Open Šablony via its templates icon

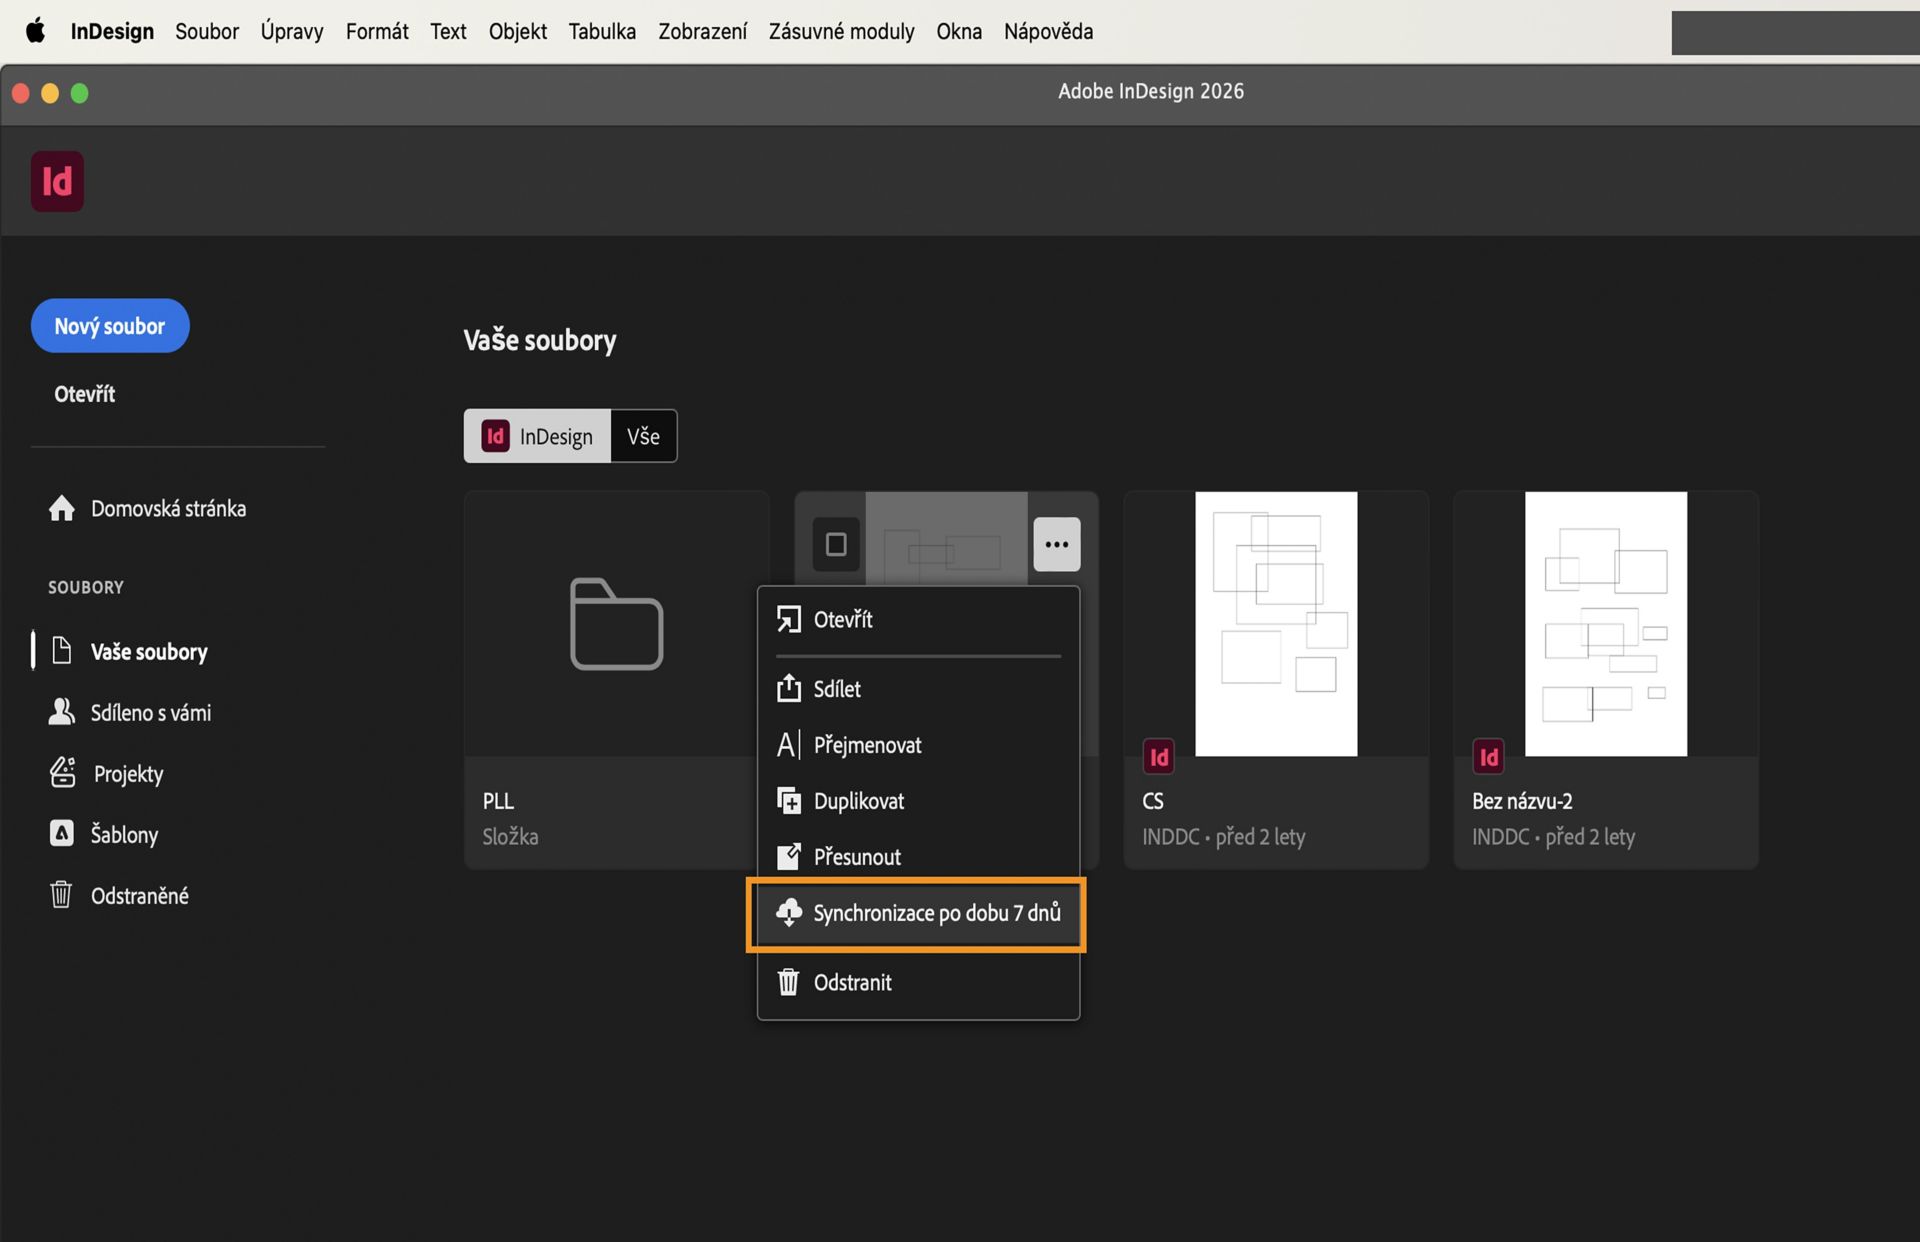tap(62, 834)
